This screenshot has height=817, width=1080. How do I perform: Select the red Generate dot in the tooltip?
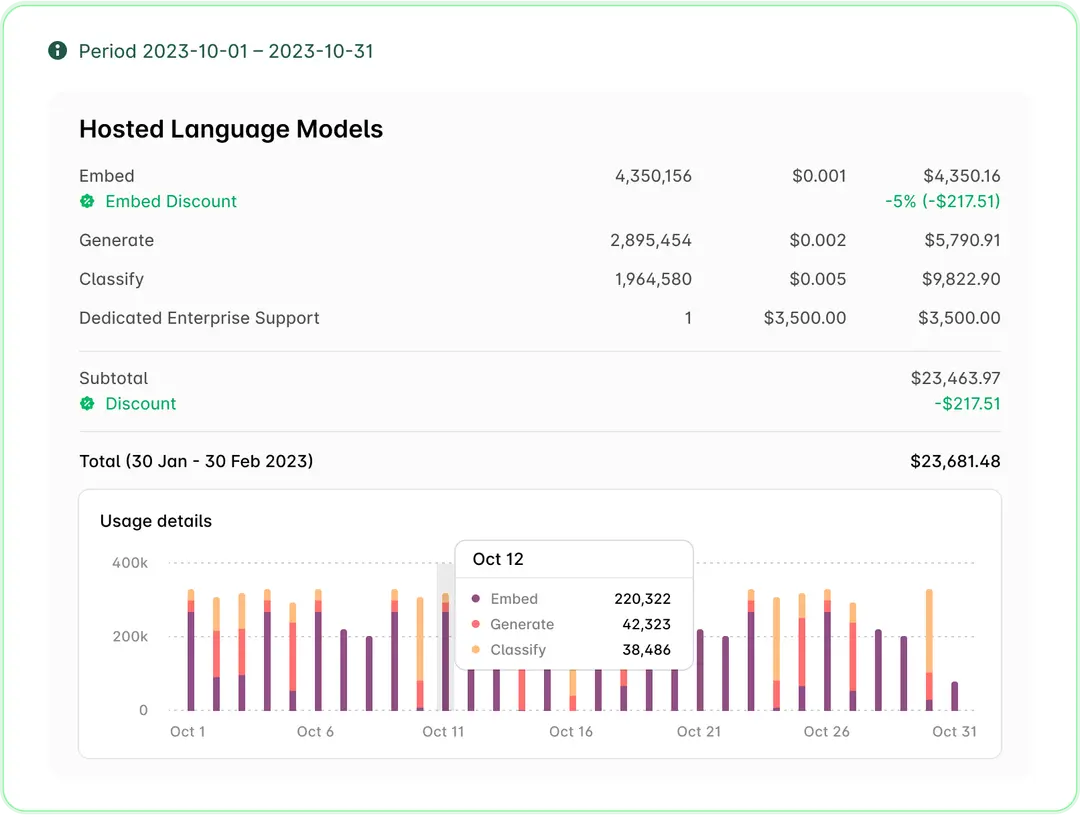point(475,624)
